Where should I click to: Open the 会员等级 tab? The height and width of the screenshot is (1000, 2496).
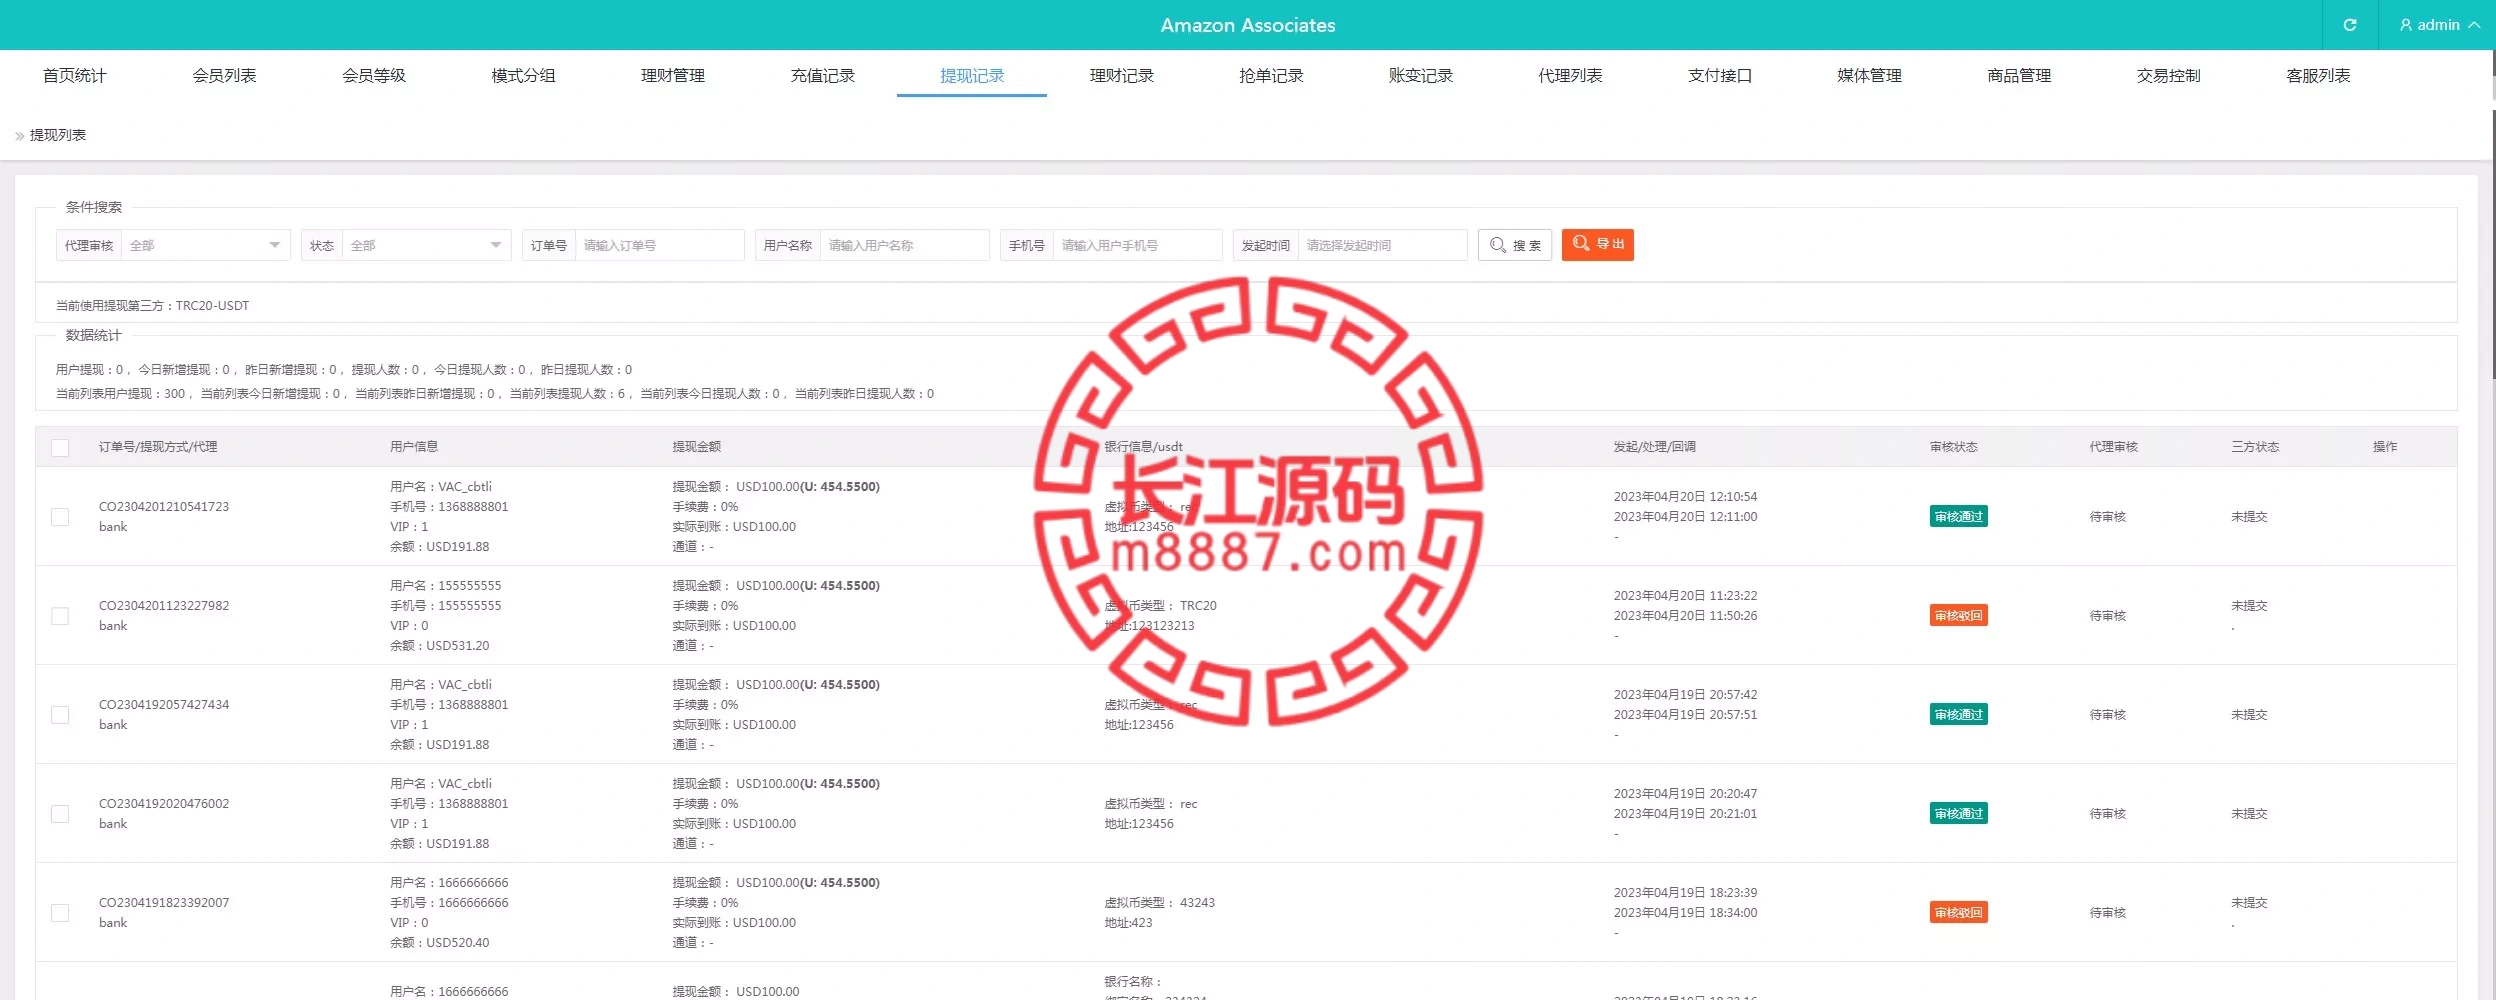[374, 76]
